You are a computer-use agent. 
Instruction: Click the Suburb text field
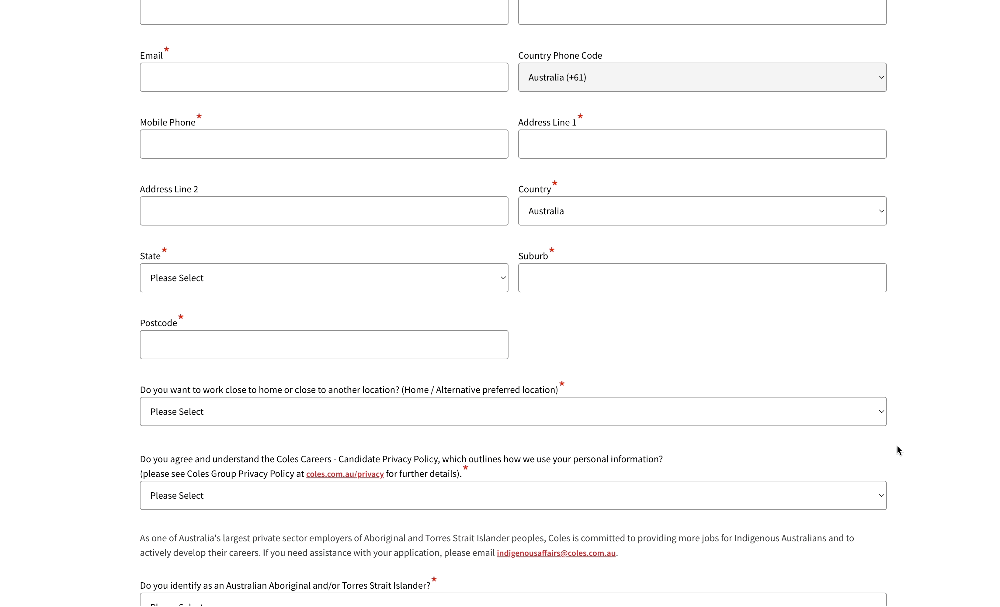pos(702,278)
